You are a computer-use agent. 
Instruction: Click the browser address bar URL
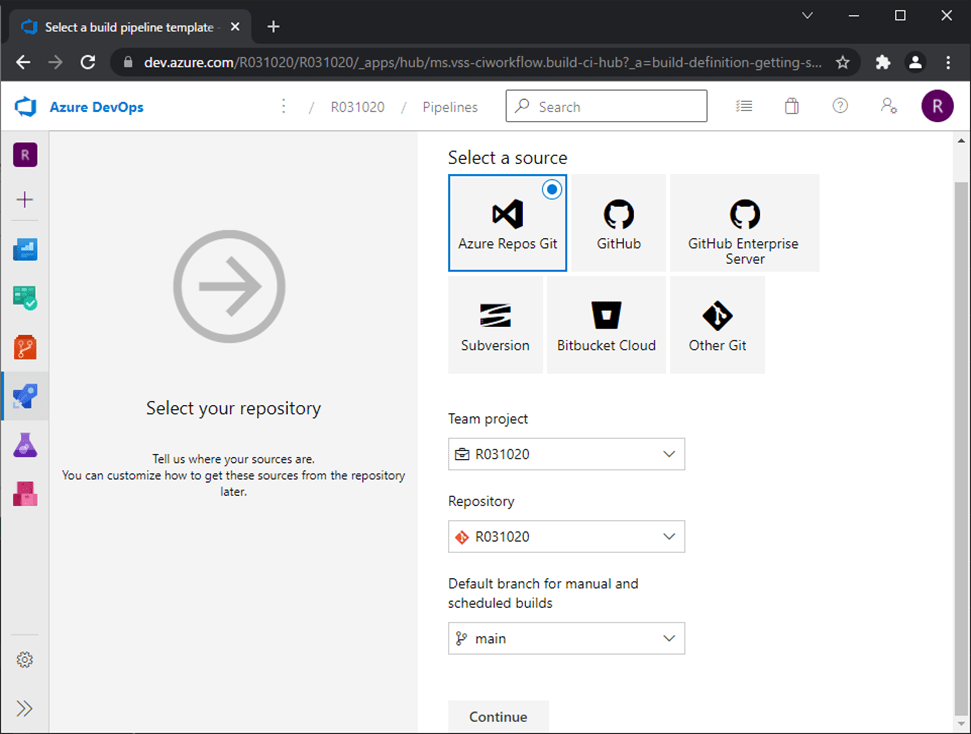click(483, 63)
